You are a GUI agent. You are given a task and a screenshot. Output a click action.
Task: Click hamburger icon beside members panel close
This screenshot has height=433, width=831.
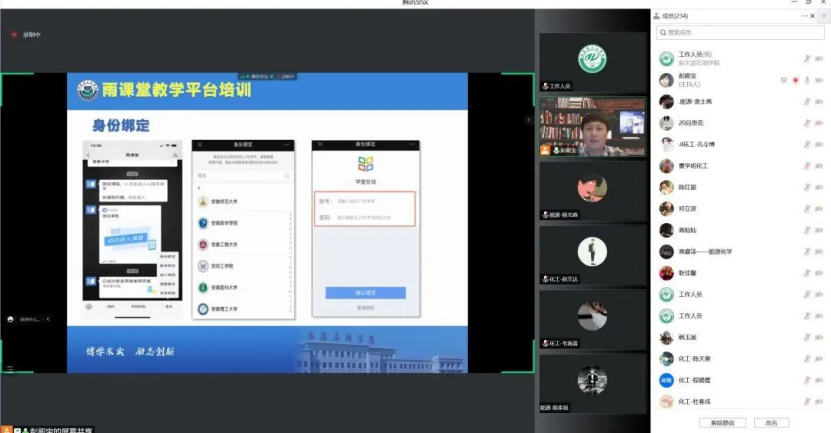pyautogui.click(x=824, y=16)
